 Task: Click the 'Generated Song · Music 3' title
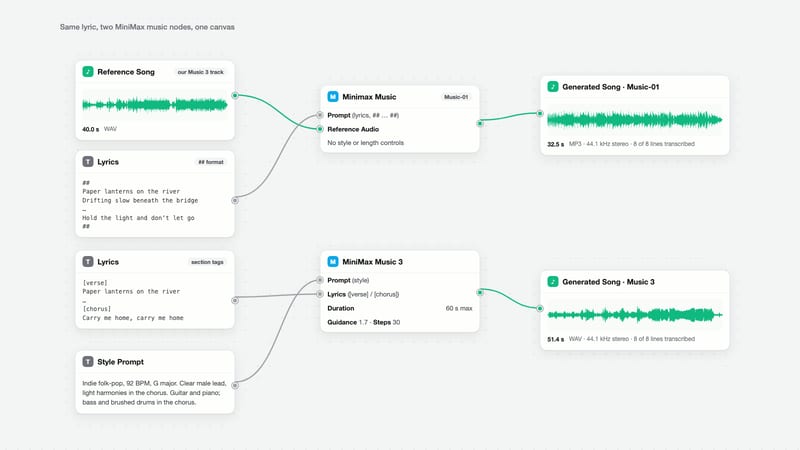[x=608, y=282]
